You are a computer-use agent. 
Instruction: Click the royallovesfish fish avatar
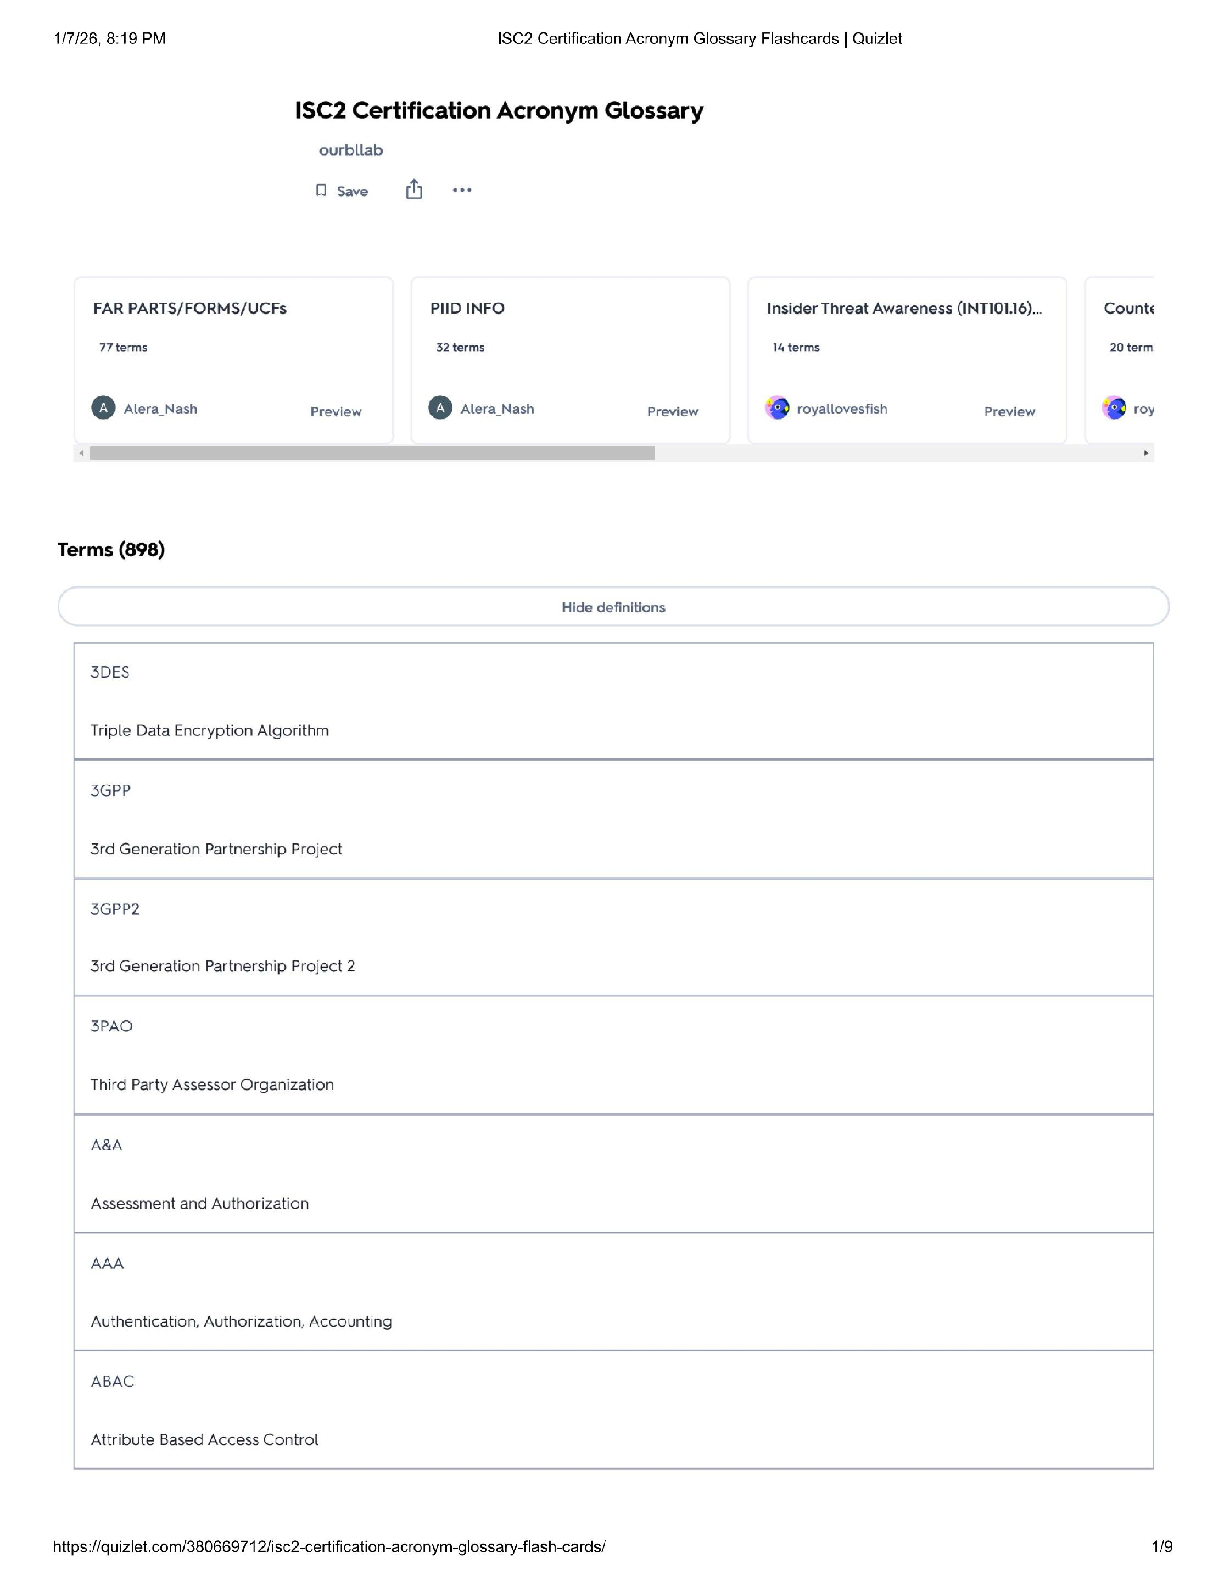(777, 408)
